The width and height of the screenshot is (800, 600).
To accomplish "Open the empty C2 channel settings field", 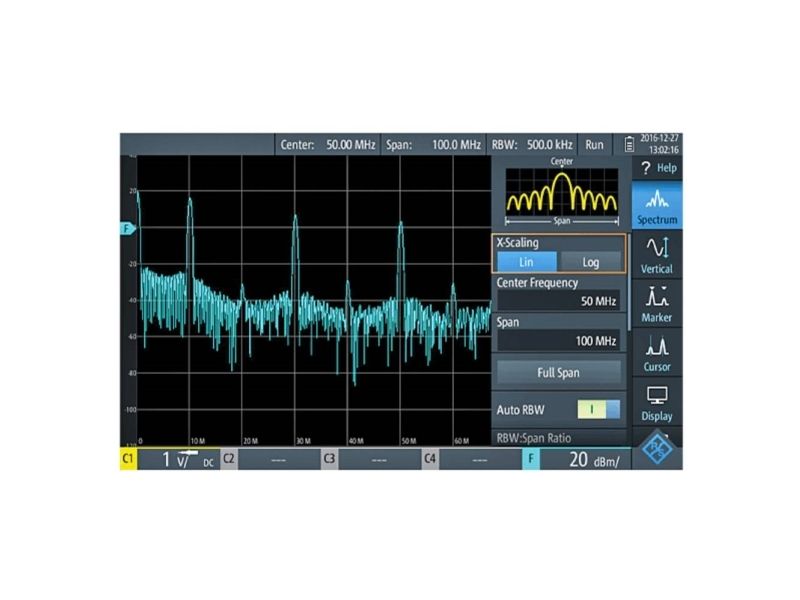I will click(279, 459).
